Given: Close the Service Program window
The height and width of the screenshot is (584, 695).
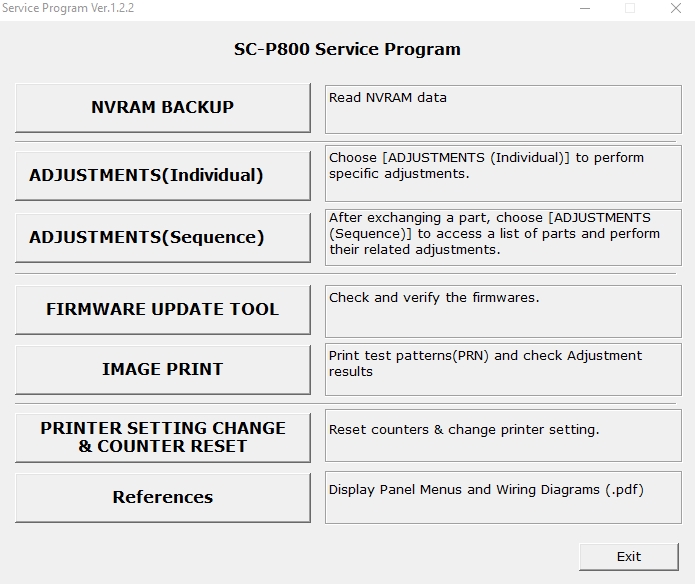Looking at the screenshot, I should [676, 8].
